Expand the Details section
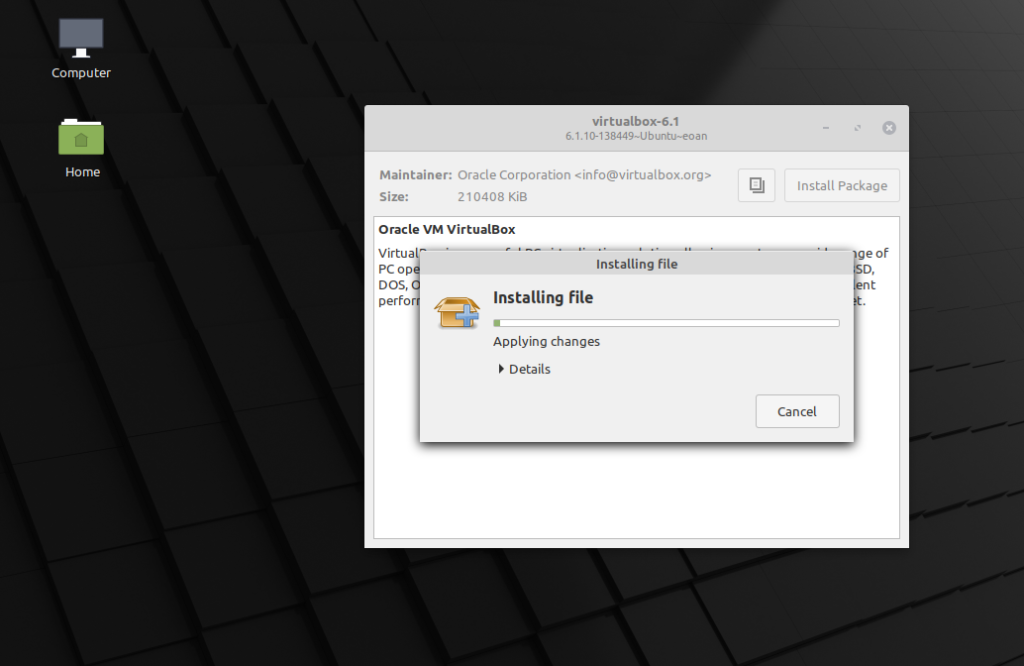 [x=524, y=369]
